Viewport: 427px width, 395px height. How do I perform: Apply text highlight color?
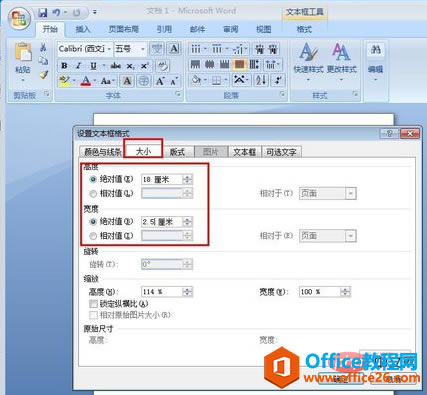(x=64, y=81)
